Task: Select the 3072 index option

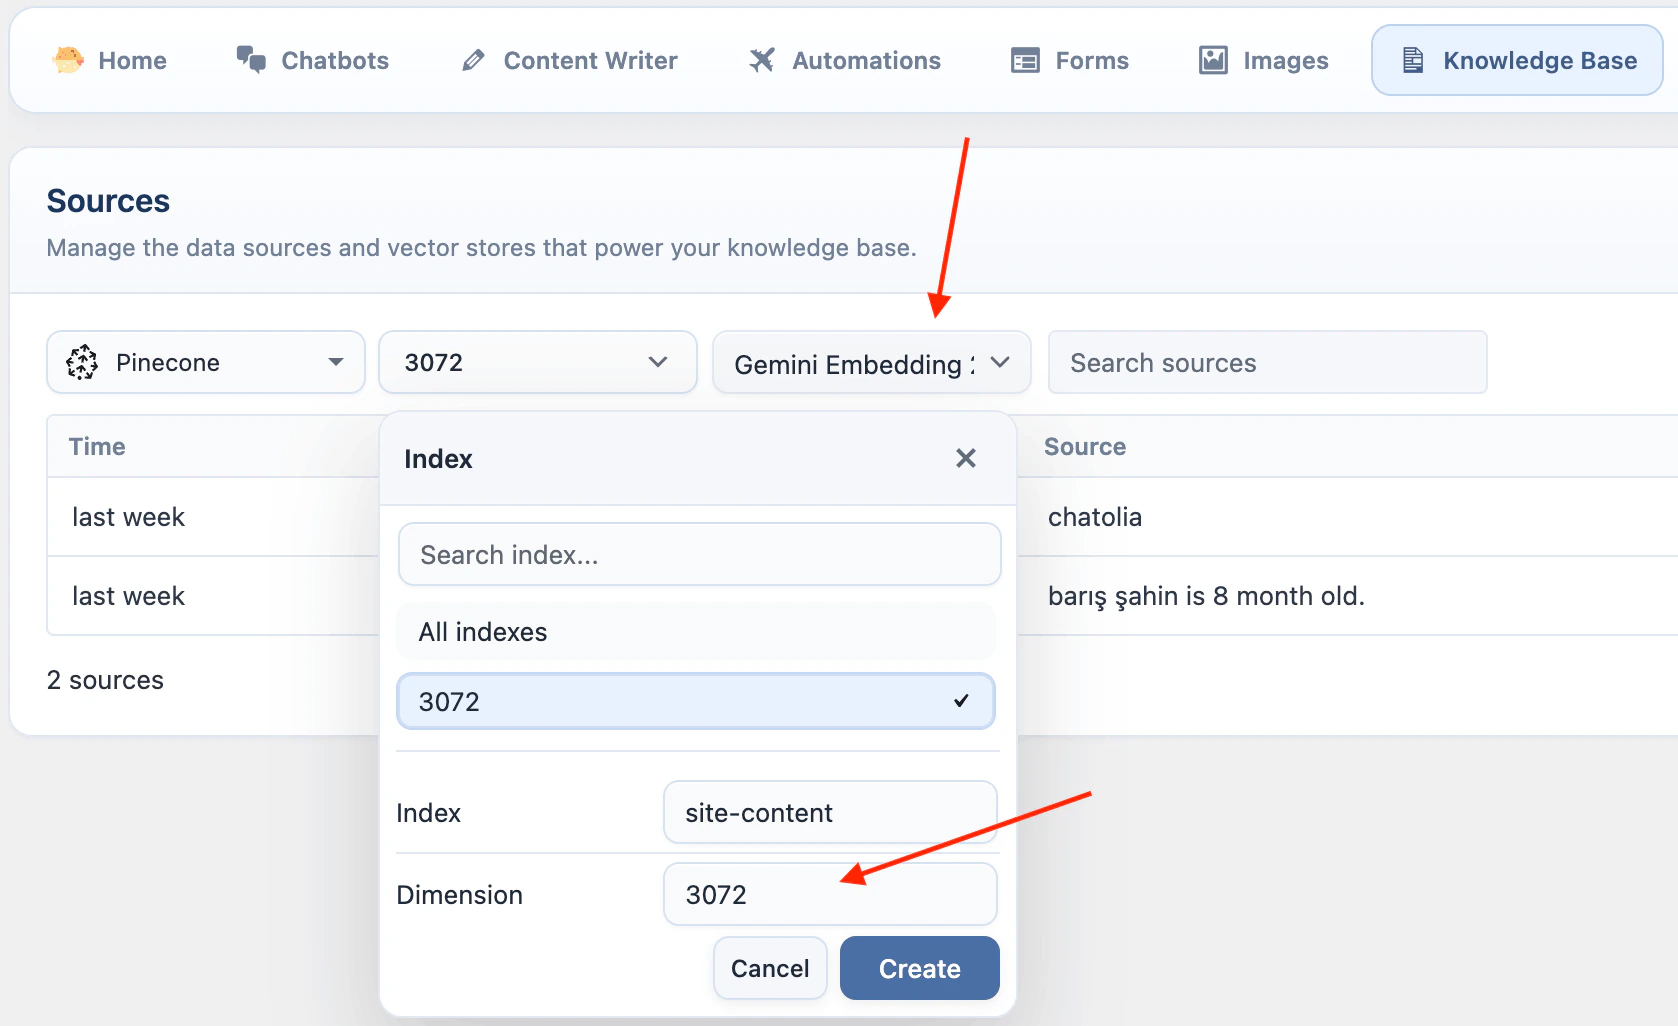Action: pos(696,701)
